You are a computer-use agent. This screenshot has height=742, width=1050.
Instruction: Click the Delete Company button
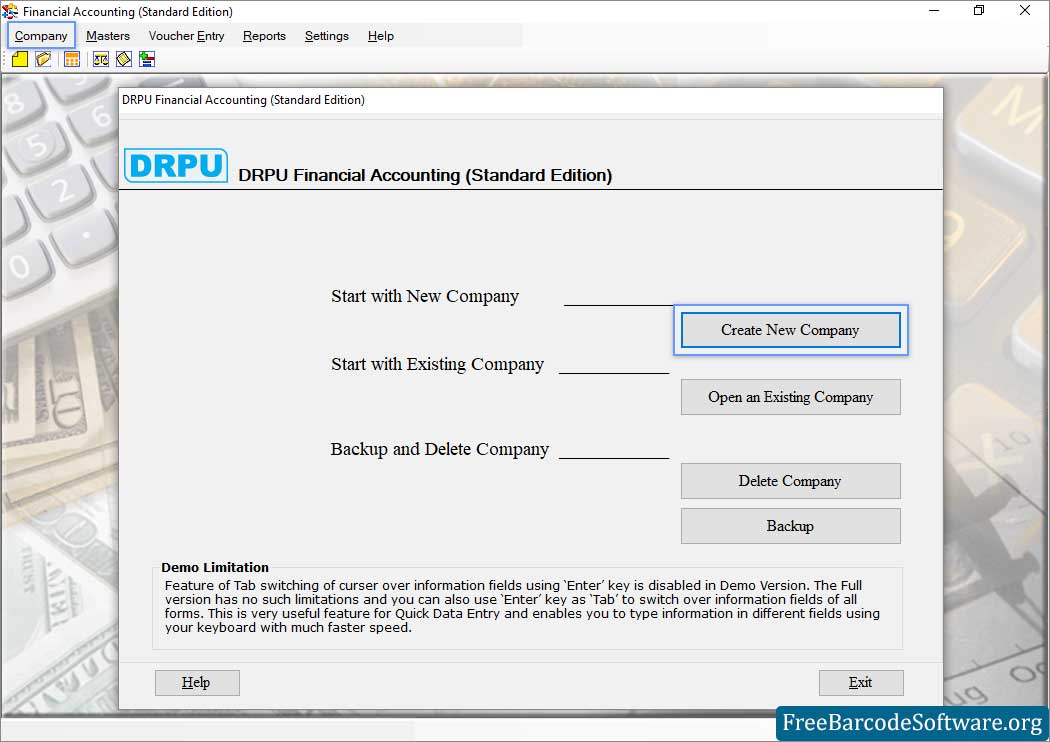pyautogui.click(x=790, y=481)
